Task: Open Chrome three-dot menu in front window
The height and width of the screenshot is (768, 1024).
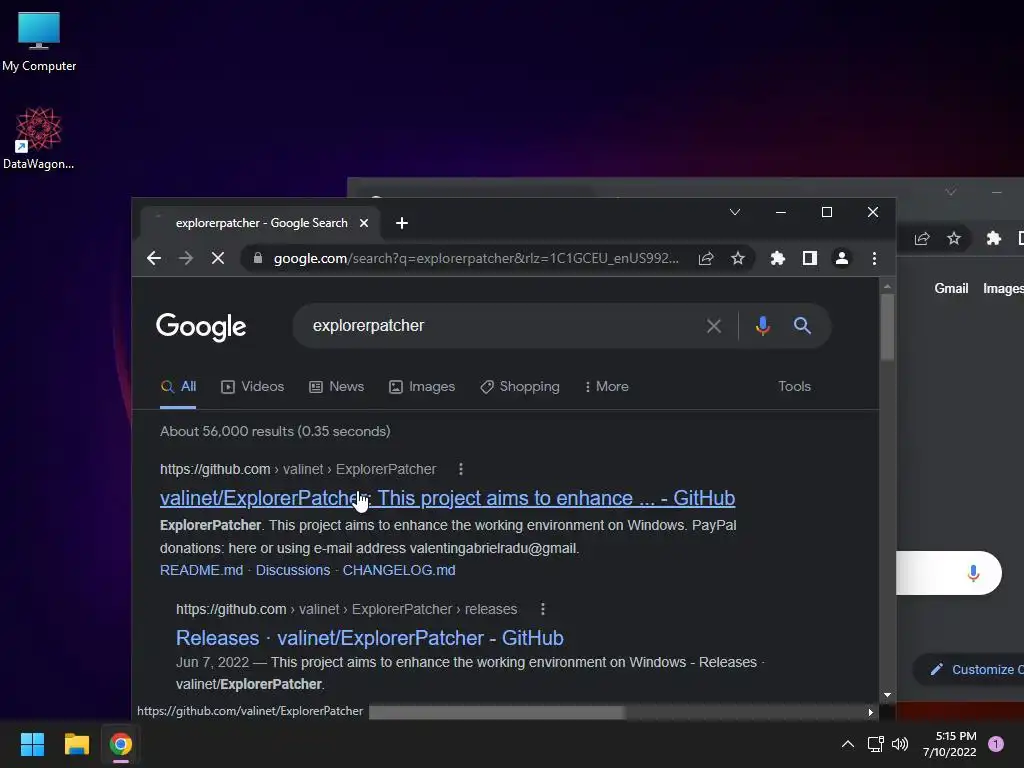Action: [874, 259]
